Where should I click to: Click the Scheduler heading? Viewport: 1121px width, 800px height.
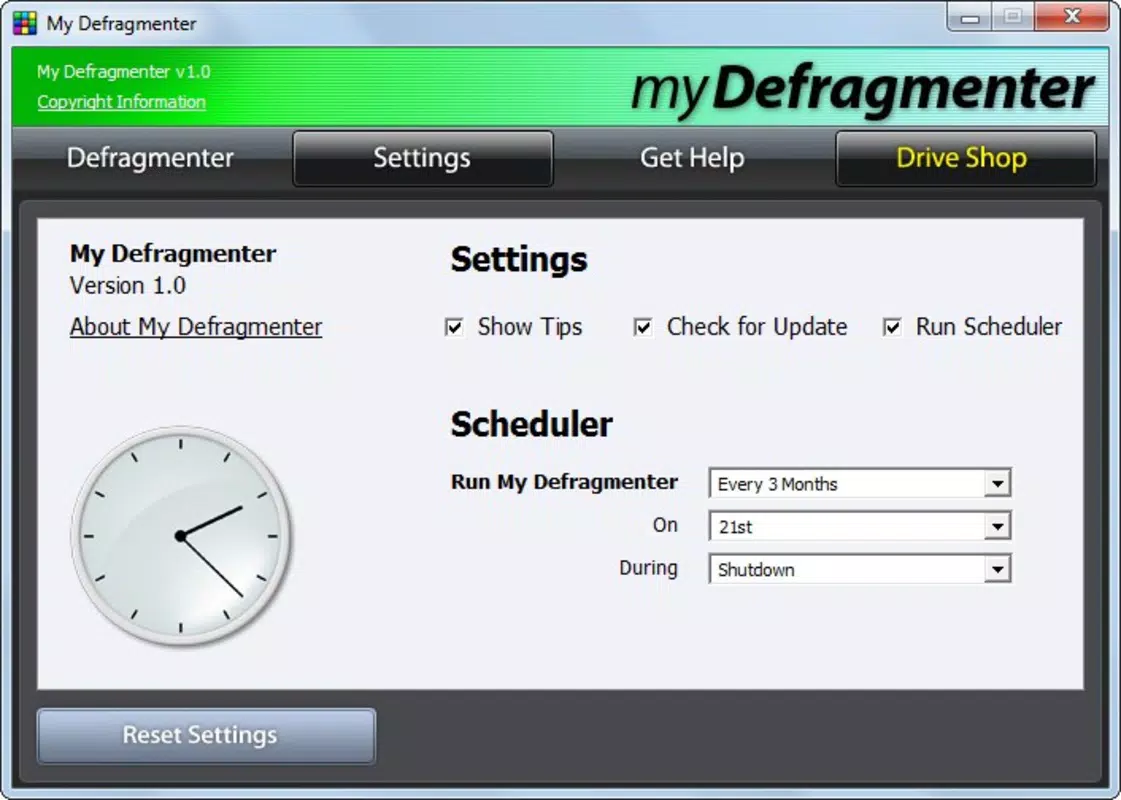pyautogui.click(x=531, y=424)
